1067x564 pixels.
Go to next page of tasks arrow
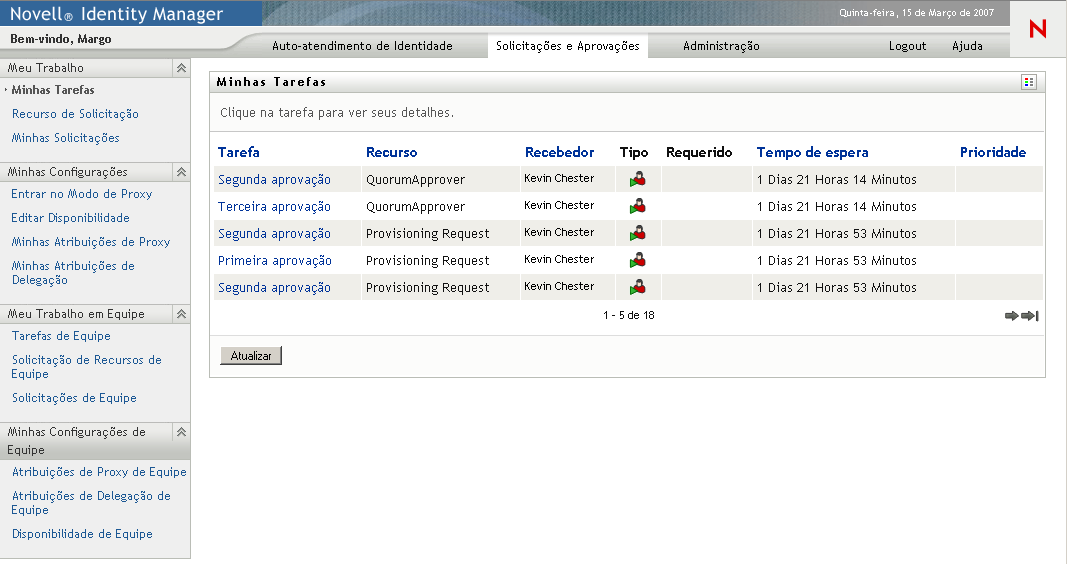point(1011,316)
